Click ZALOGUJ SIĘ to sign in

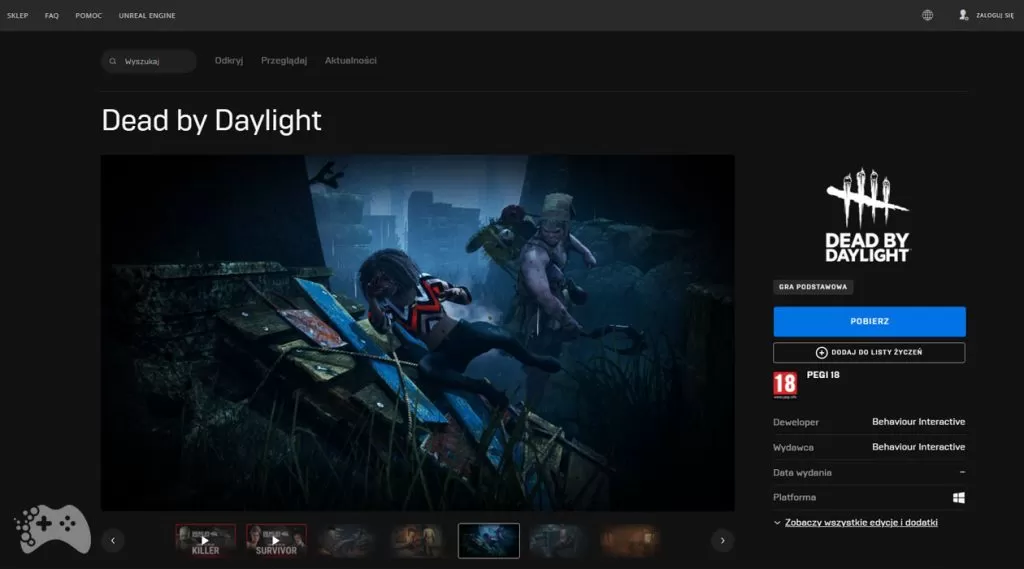[995, 16]
